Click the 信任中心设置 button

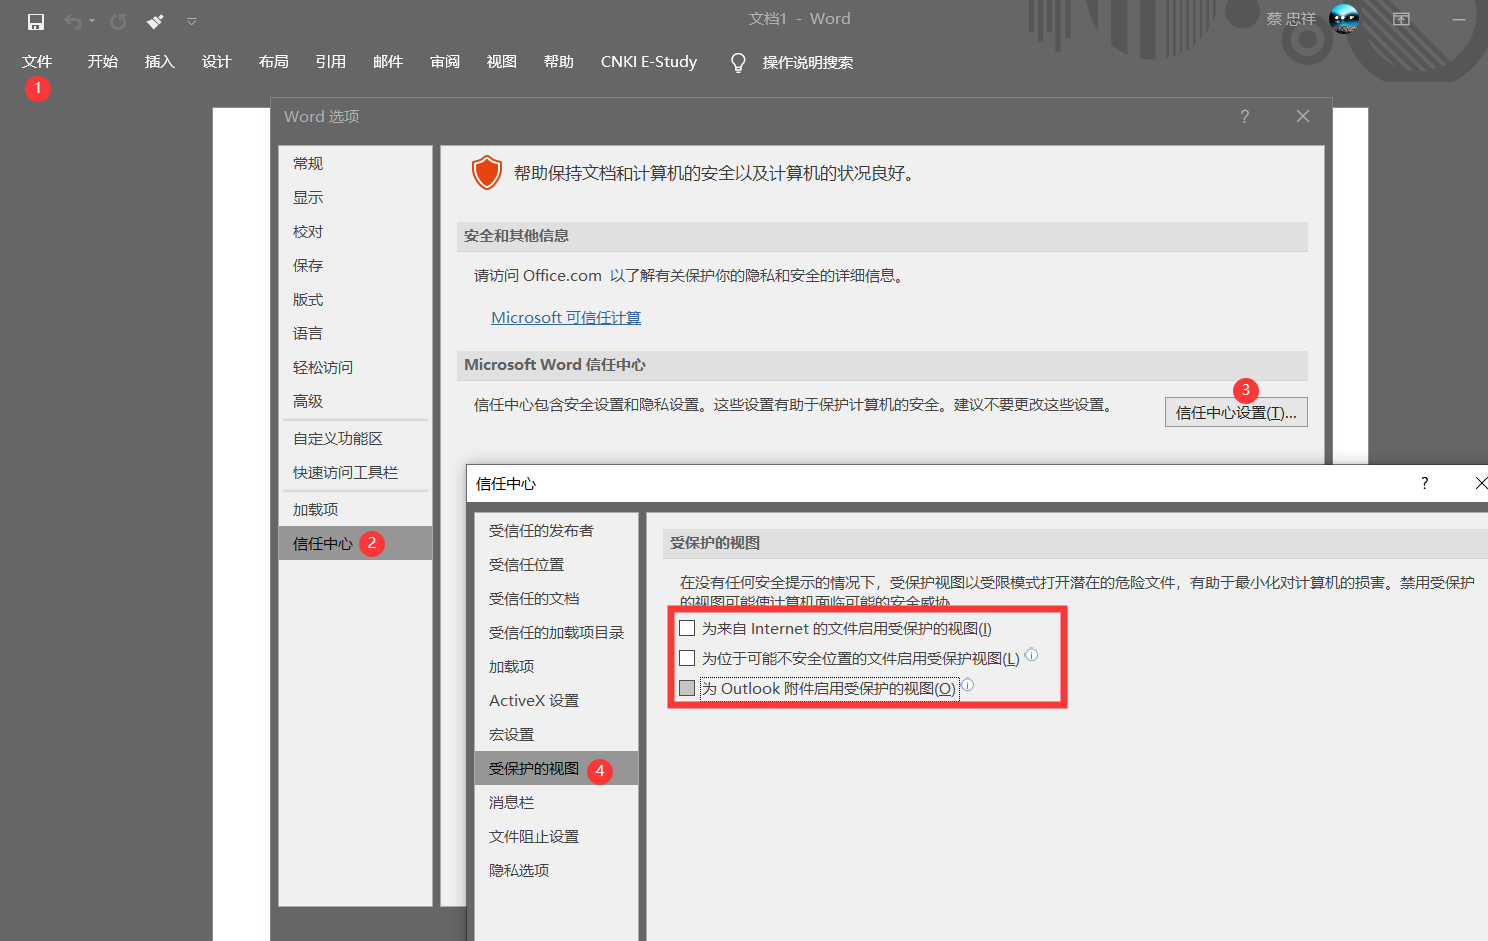click(1236, 413)
